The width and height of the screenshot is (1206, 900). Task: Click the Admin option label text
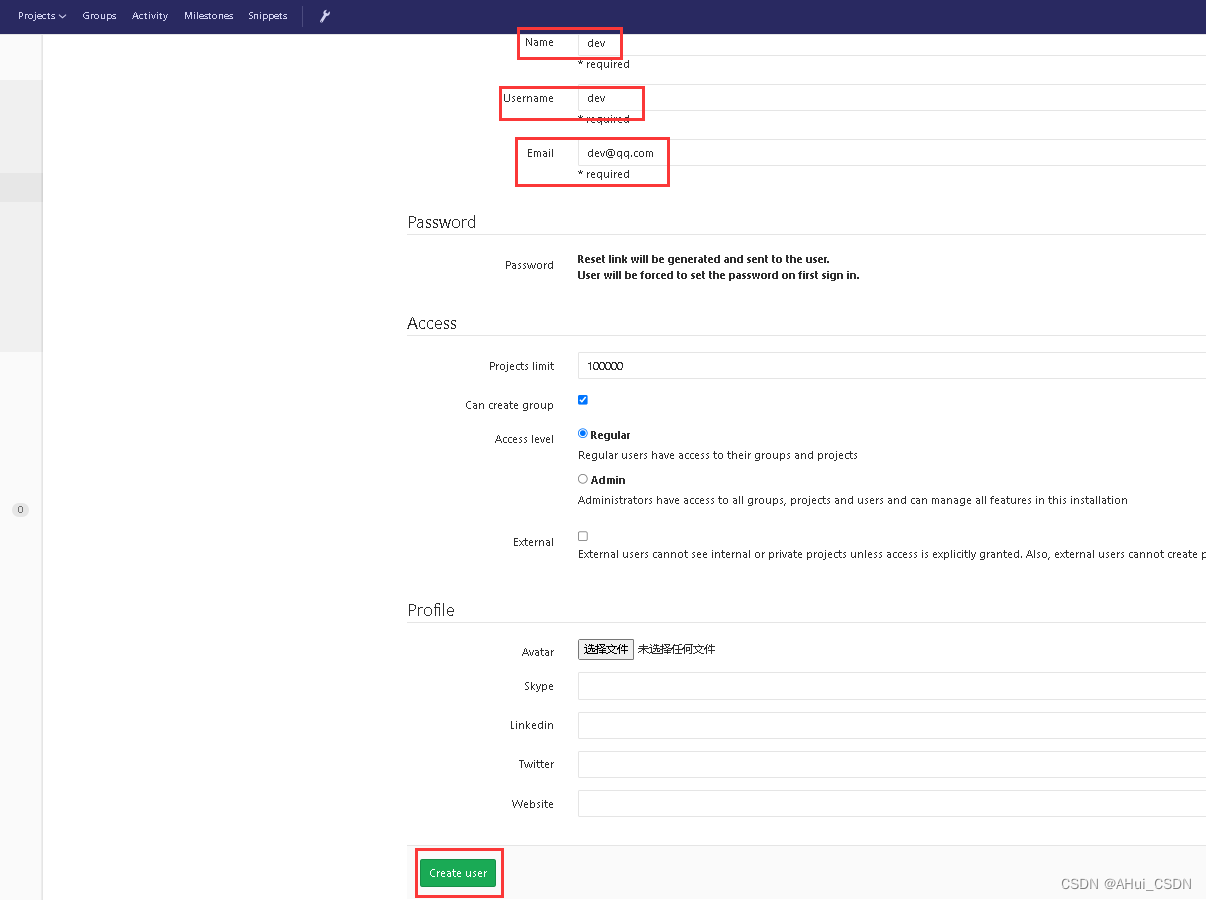tap(608, 480)
